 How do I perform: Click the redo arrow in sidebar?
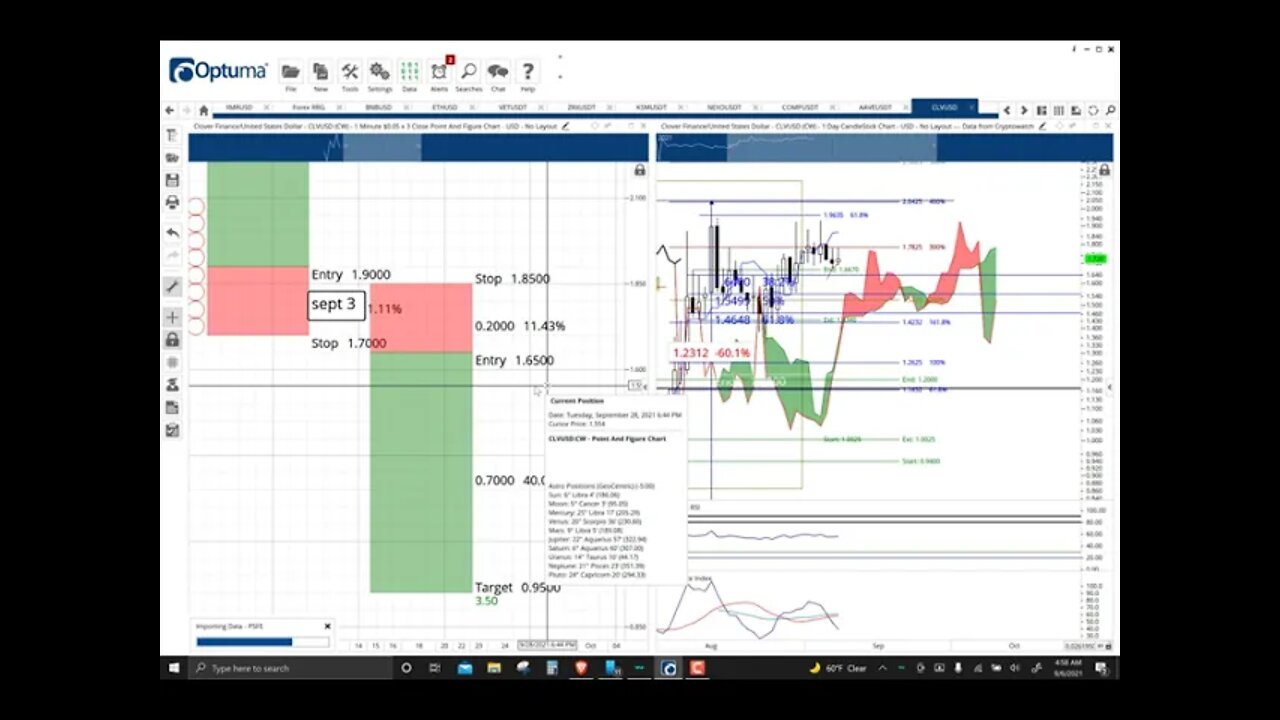[172, 255]
